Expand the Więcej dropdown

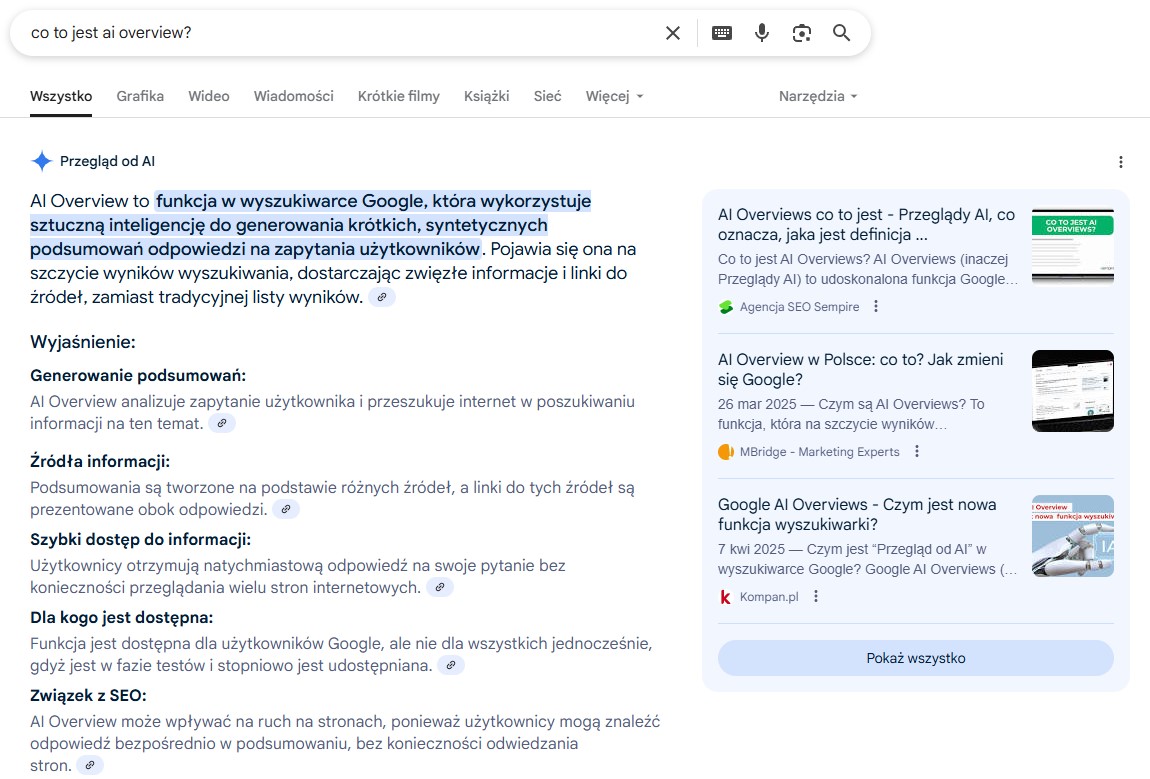tap(614, 96)
